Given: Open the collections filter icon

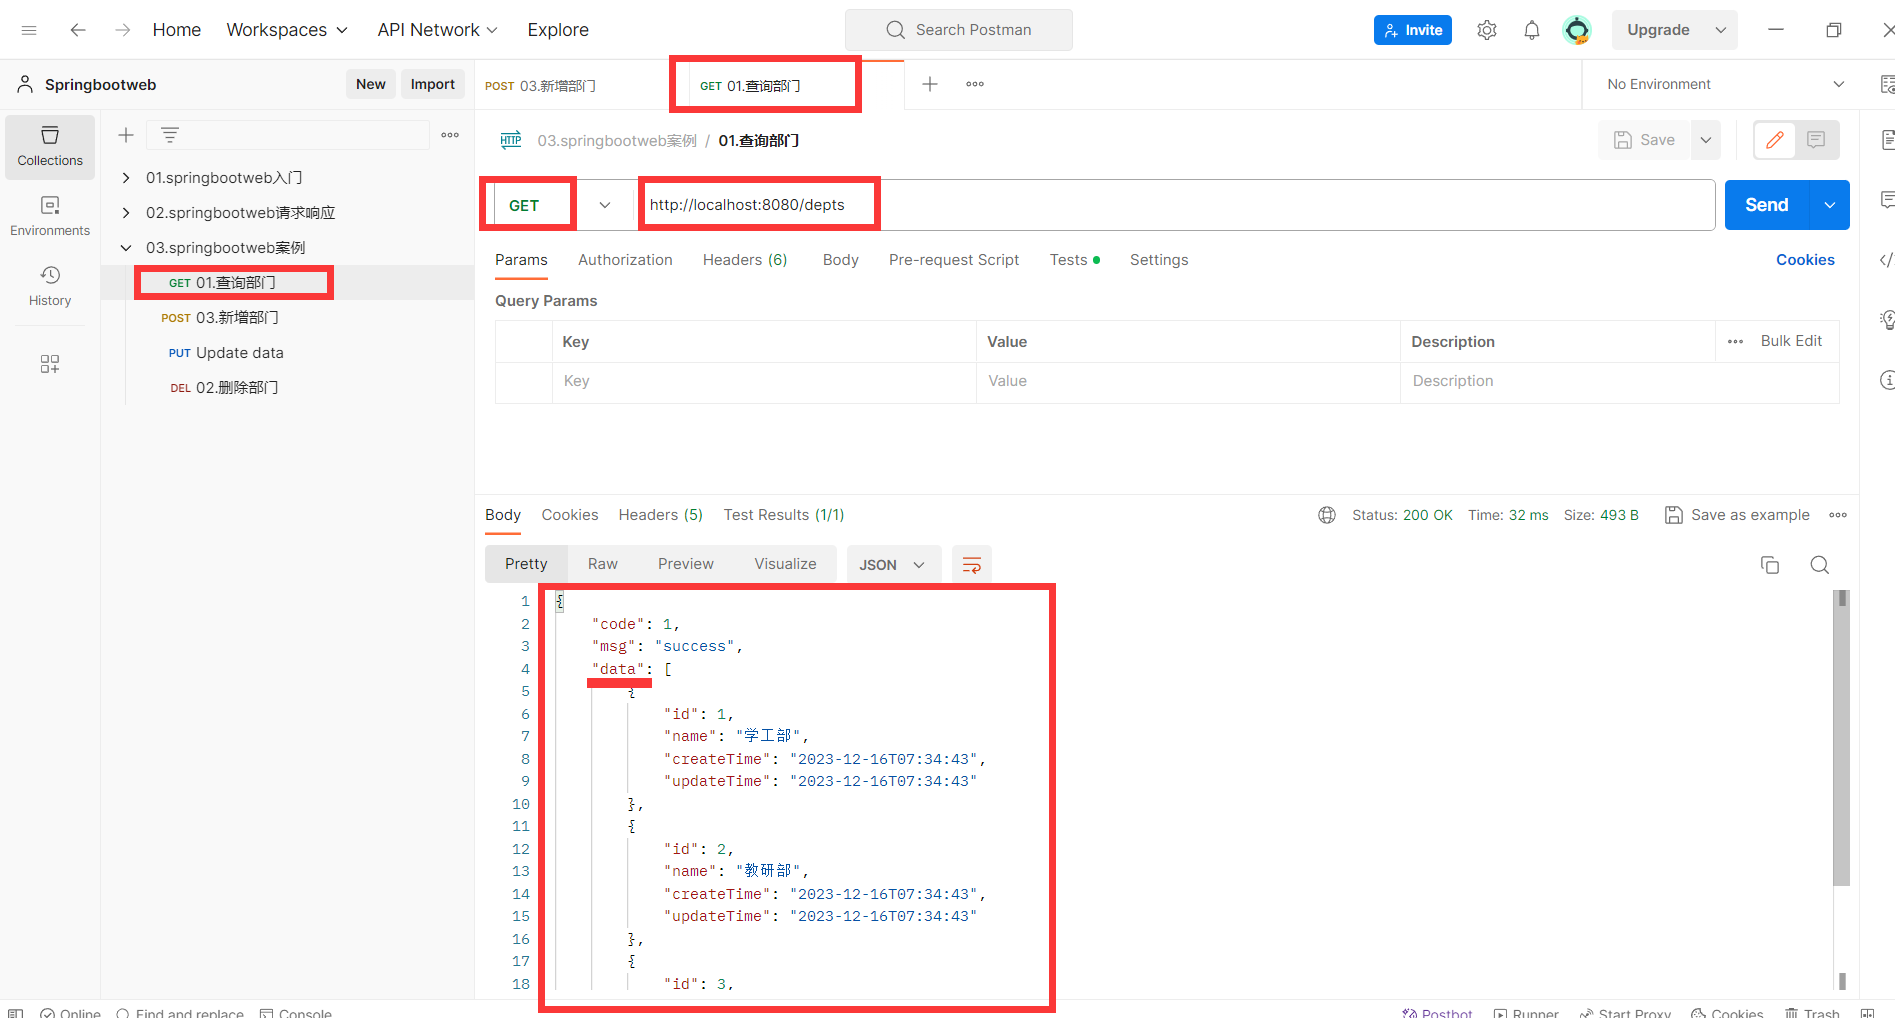Looking at the screenshot, I should click(x=170, y=135).
